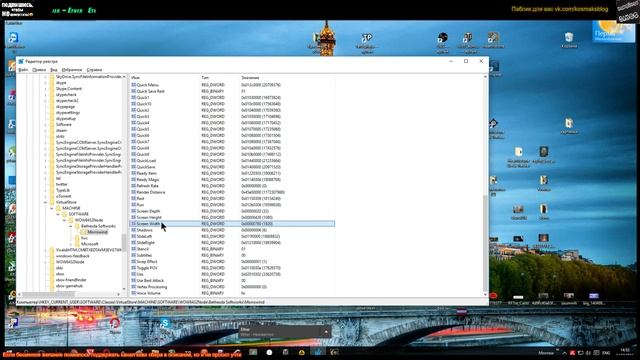Click the Screen Height value icon
Viewport: 640px width, 360px height.
[133, 217]
